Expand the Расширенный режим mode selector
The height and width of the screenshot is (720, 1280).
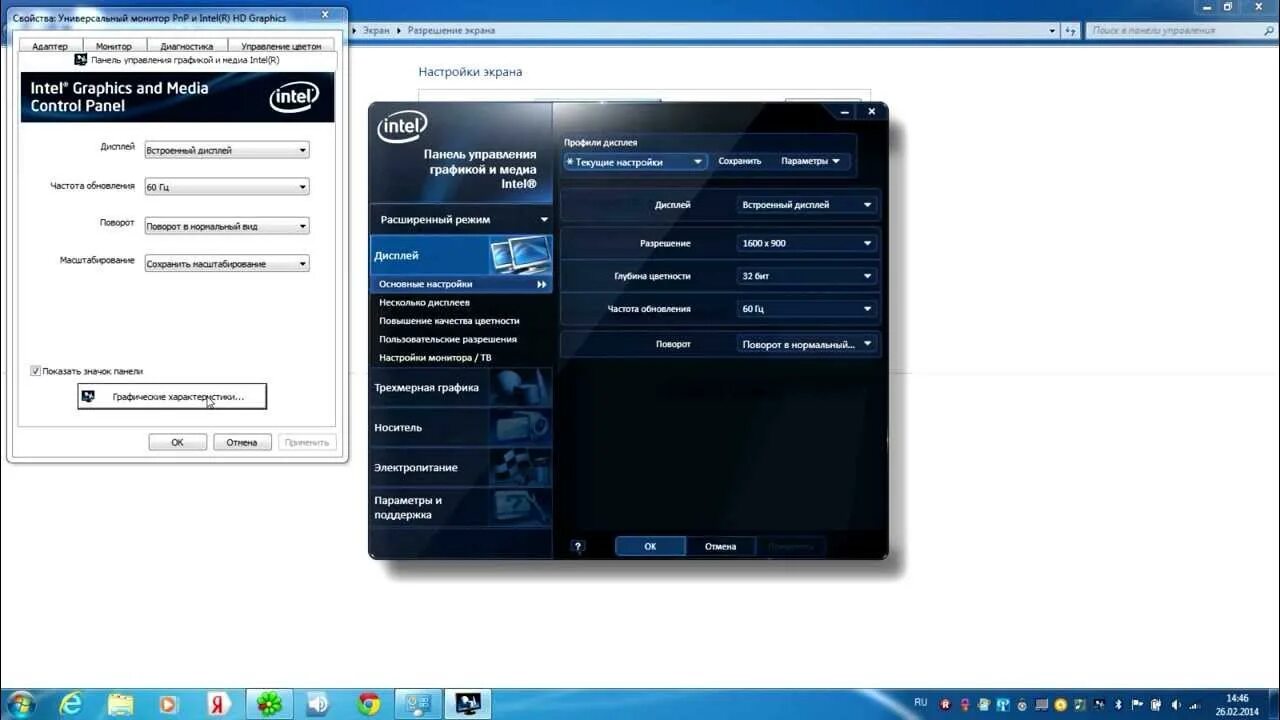click(461, 219)
